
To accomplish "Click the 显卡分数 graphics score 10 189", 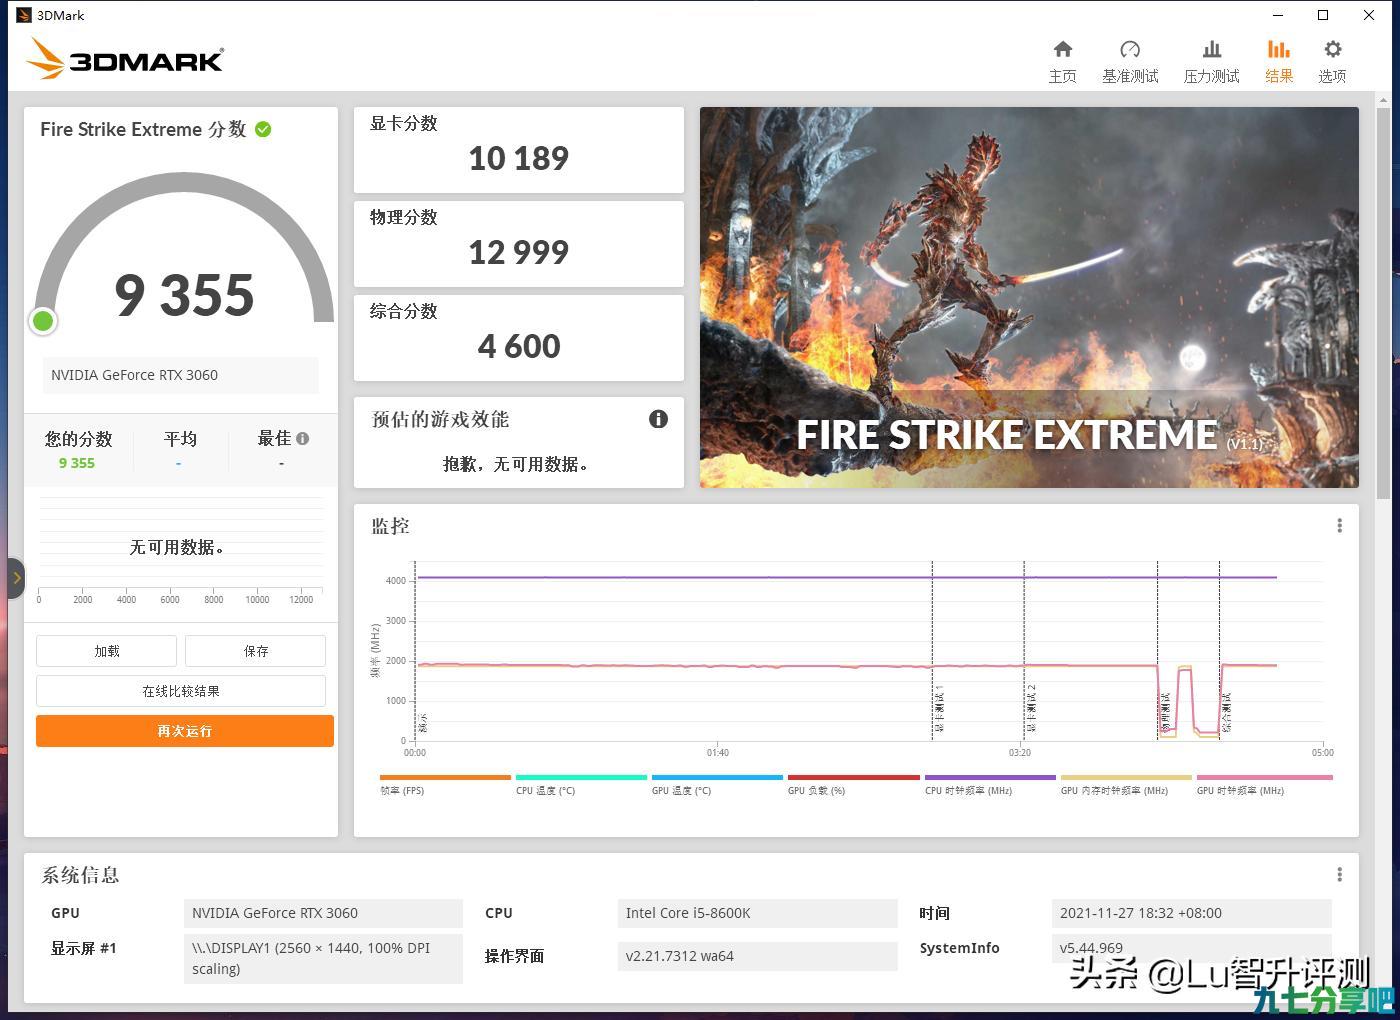I will [x=518, y=158].
